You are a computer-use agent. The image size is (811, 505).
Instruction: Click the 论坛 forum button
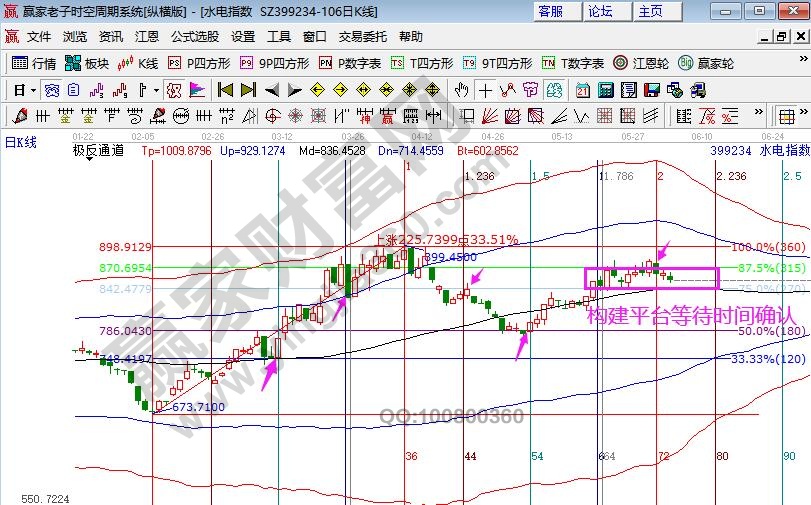pos(600,11)
